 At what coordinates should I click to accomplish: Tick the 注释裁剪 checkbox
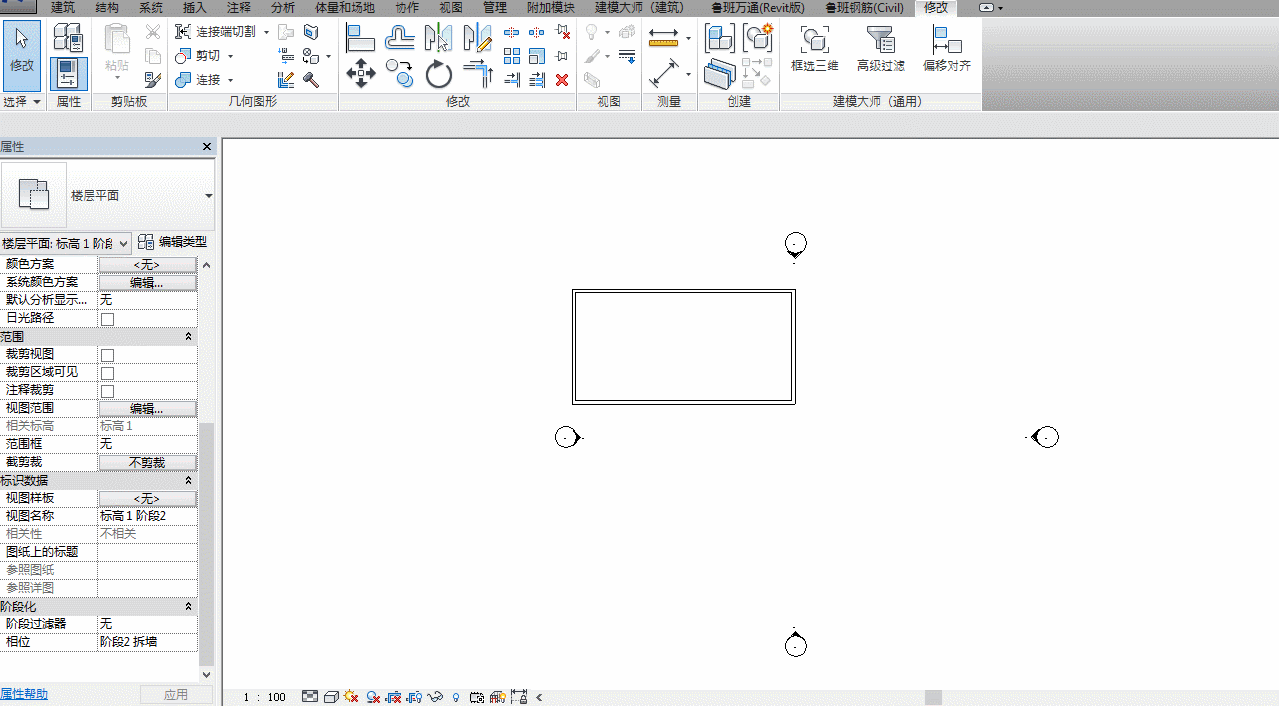[107, 391]
